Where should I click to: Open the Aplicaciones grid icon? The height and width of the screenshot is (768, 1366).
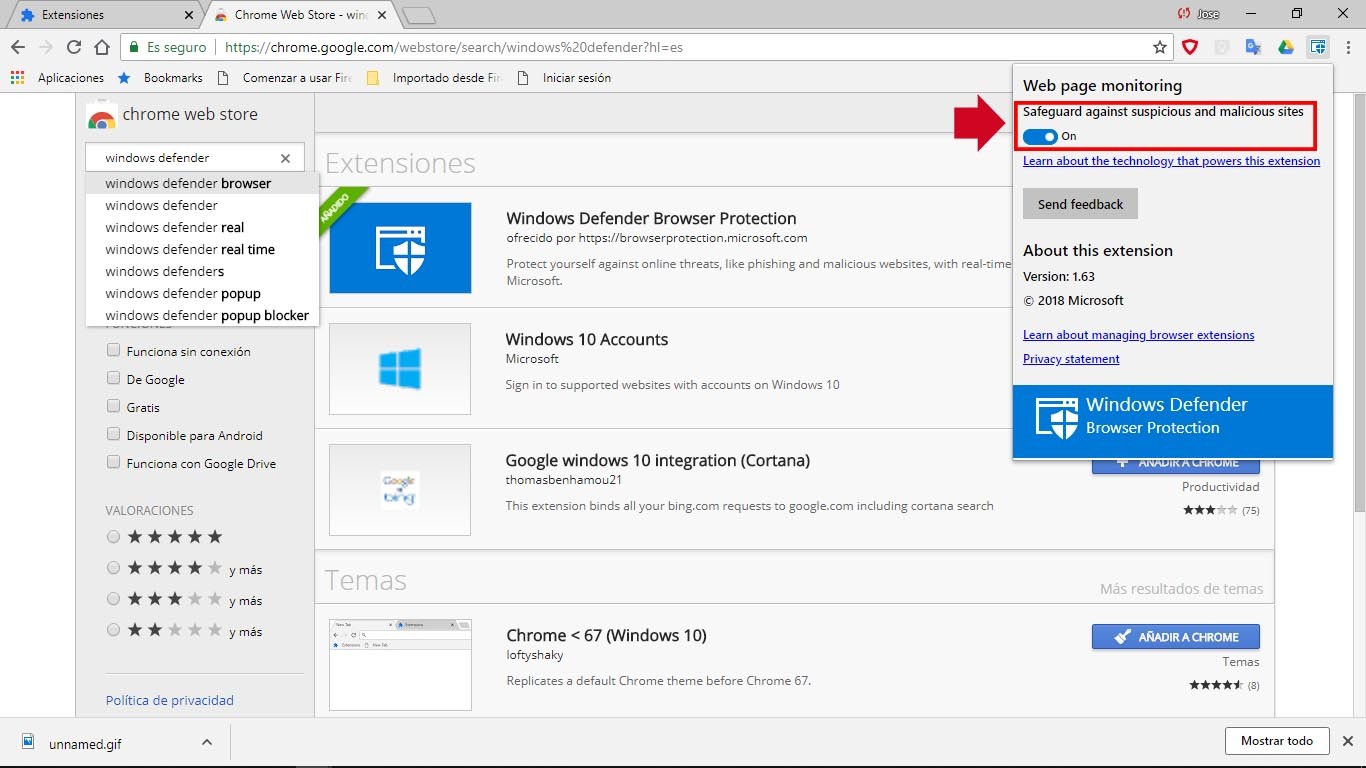pos(17,77)
